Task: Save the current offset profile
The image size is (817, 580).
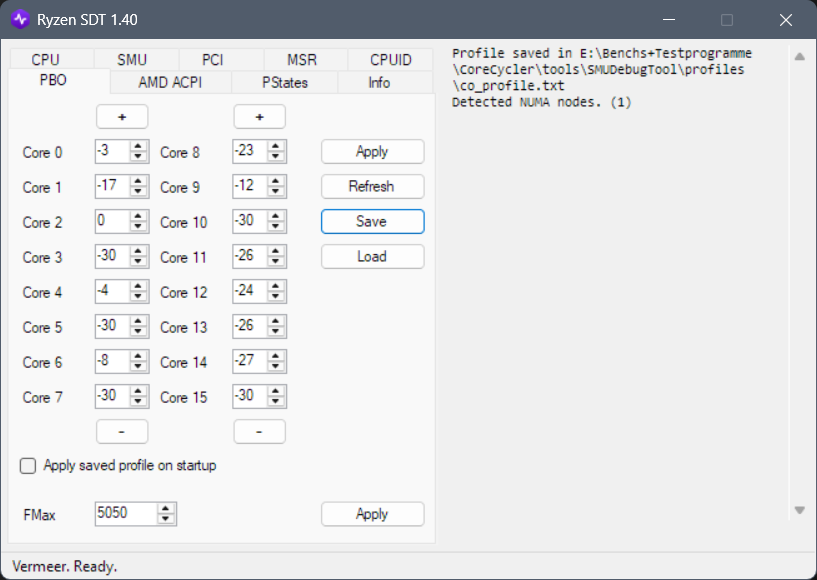Action: tap(373, 221)
